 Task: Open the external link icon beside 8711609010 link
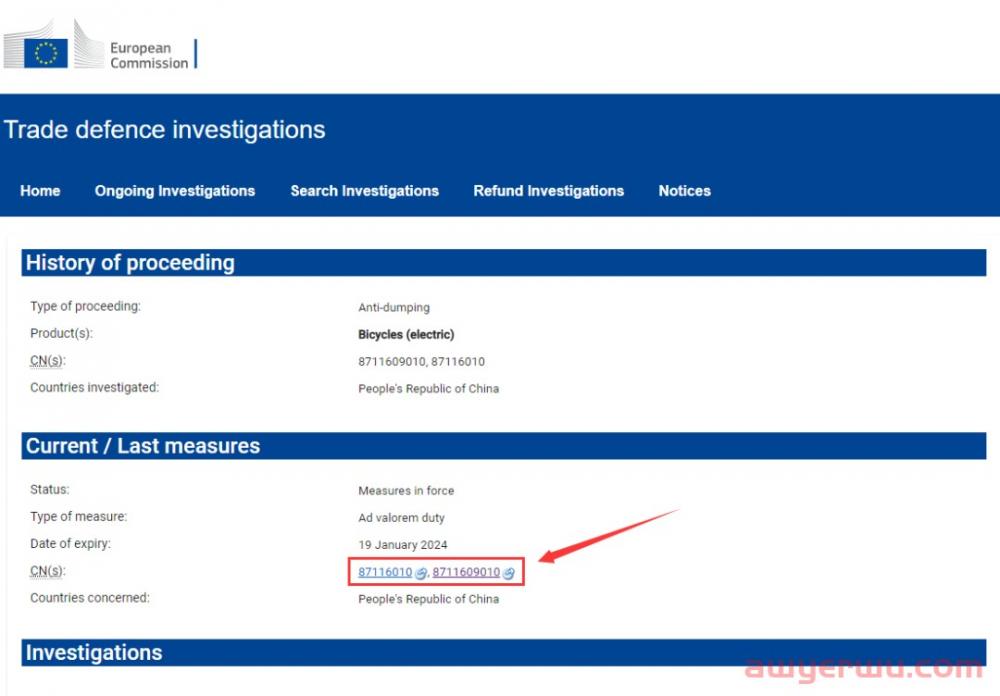point(508,574)
